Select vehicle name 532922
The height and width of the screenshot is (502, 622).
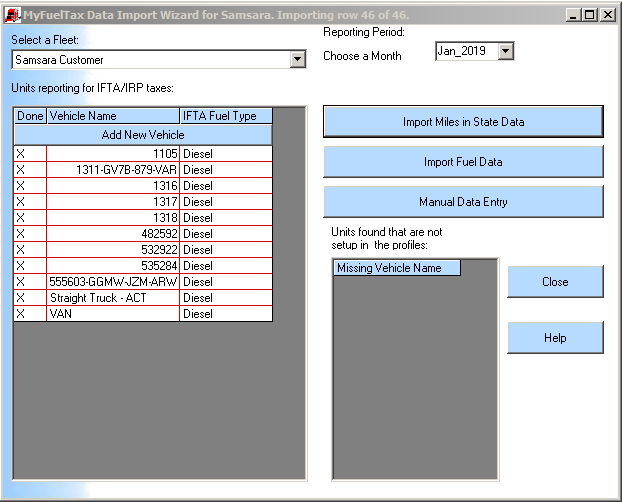tap(113, 250)
